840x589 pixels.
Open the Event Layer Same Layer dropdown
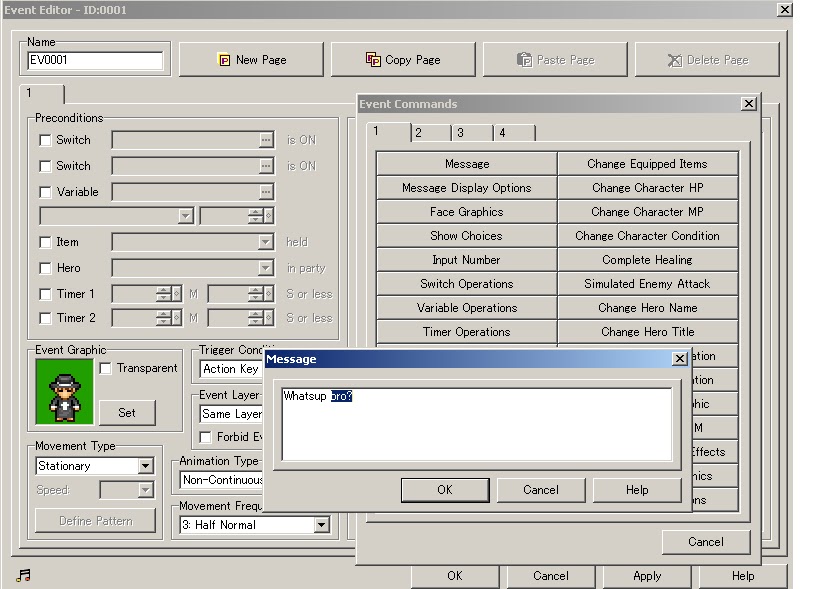coord(232,414)
